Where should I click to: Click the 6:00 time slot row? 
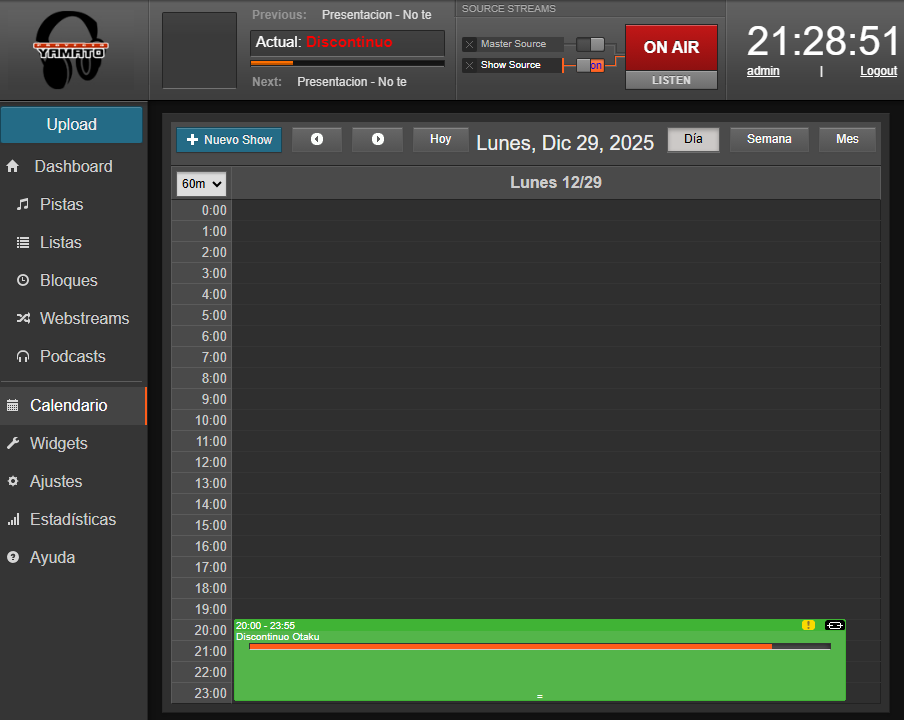556,336
